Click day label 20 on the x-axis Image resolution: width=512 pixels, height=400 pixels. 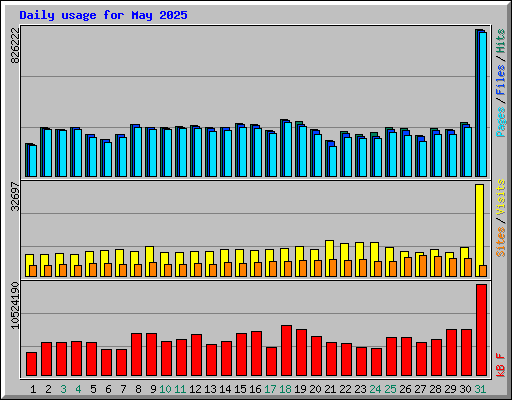(x=315, y=389)
